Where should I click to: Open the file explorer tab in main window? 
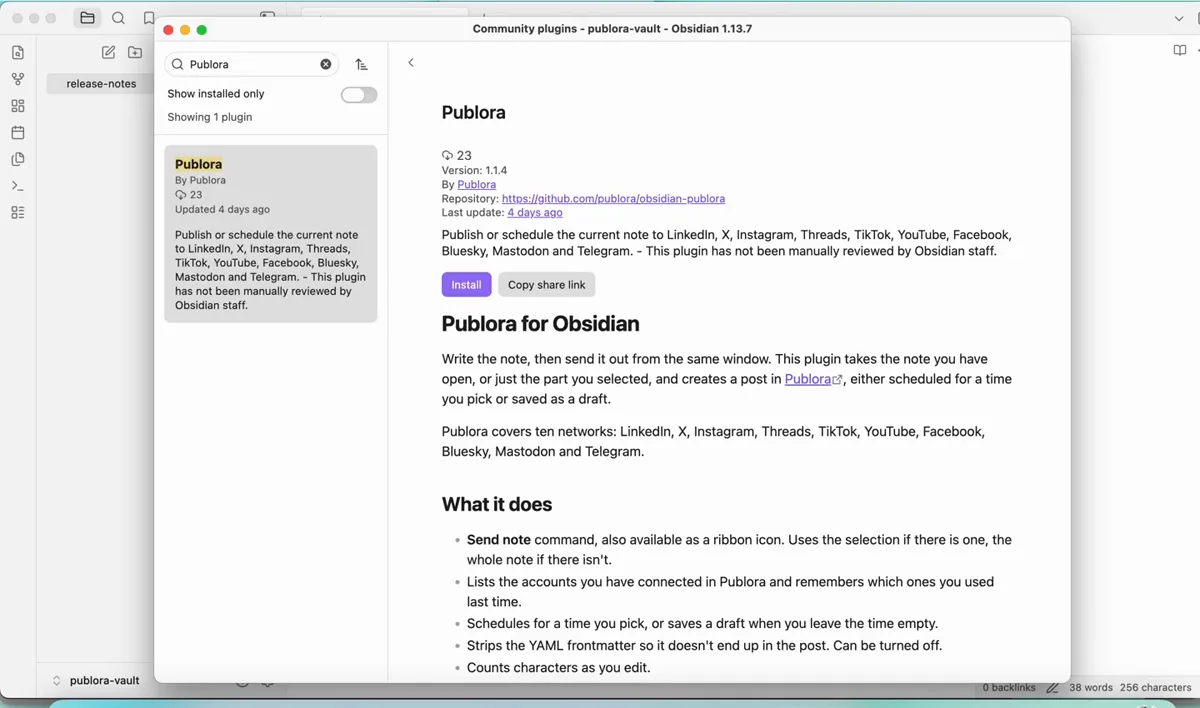tap(88, 18)
